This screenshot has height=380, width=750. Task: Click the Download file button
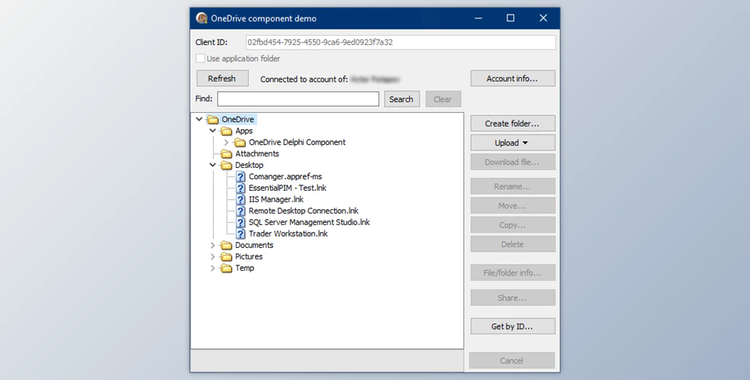point(513,162)
